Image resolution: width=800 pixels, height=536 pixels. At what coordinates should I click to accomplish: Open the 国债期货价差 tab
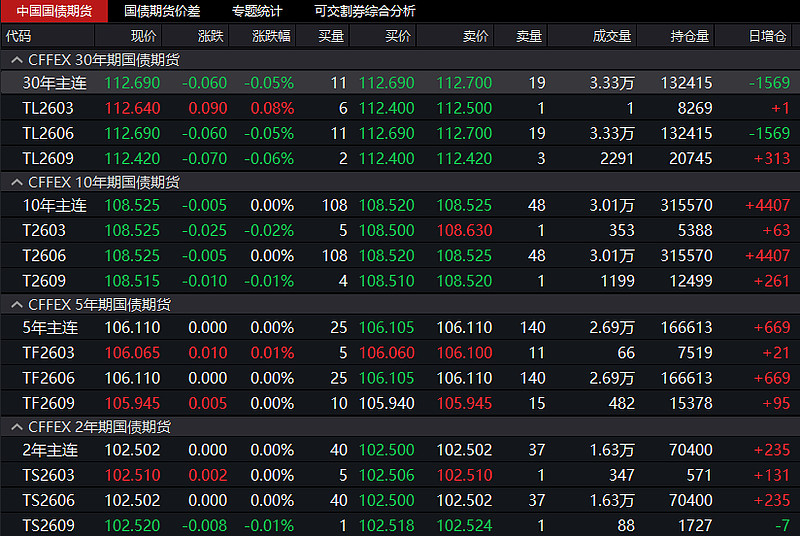pos(162,11)
